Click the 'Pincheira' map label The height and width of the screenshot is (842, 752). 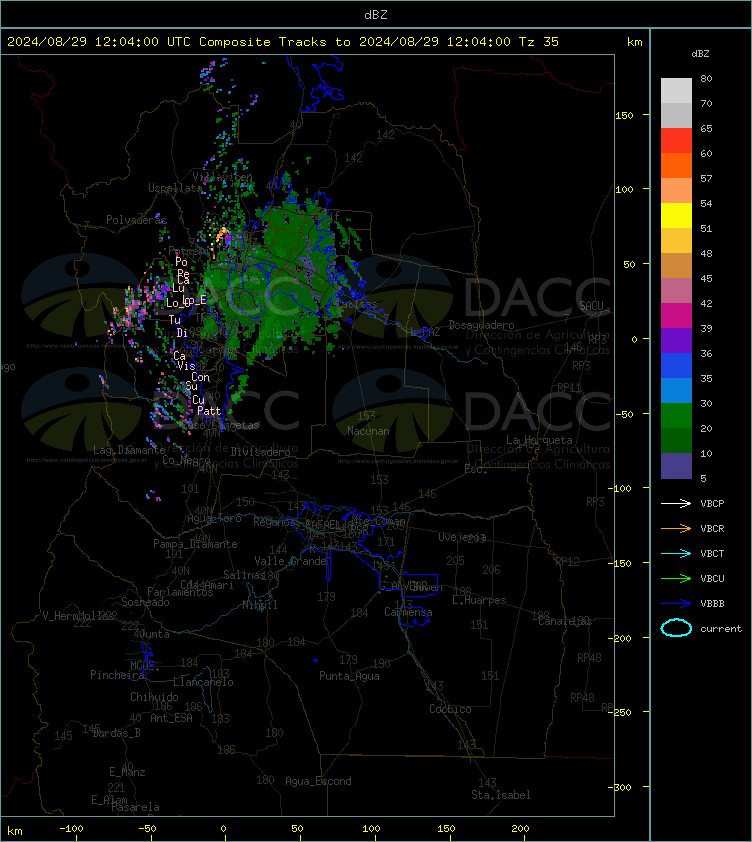click(117, 674)
